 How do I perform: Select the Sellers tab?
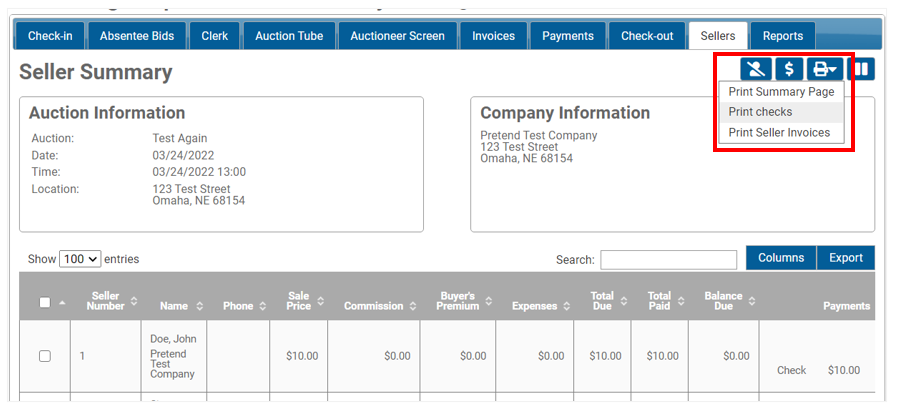click(x=718, y=36)
